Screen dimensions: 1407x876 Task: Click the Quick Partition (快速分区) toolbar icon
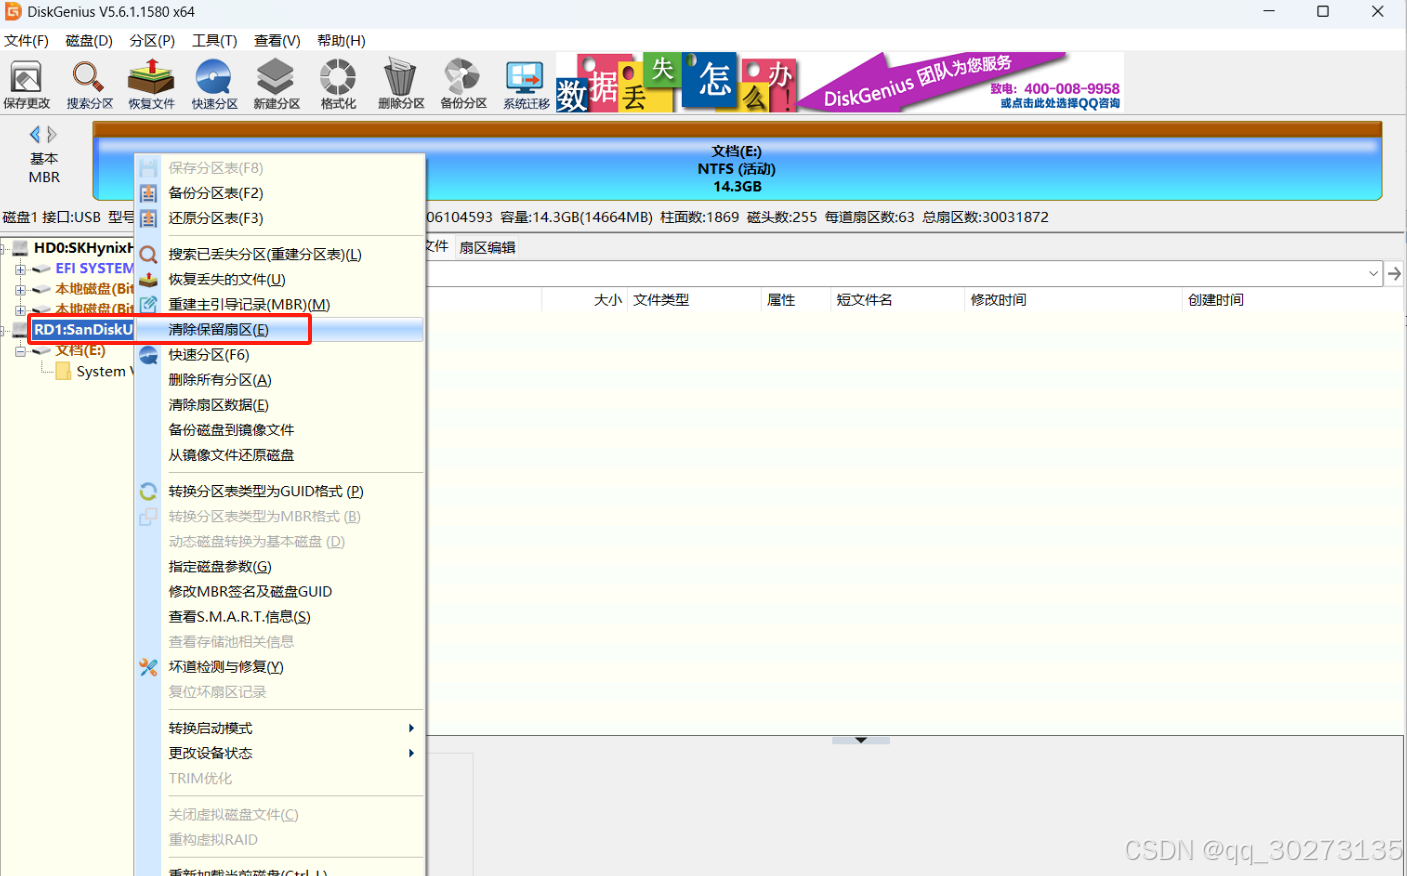click(214, 84)
